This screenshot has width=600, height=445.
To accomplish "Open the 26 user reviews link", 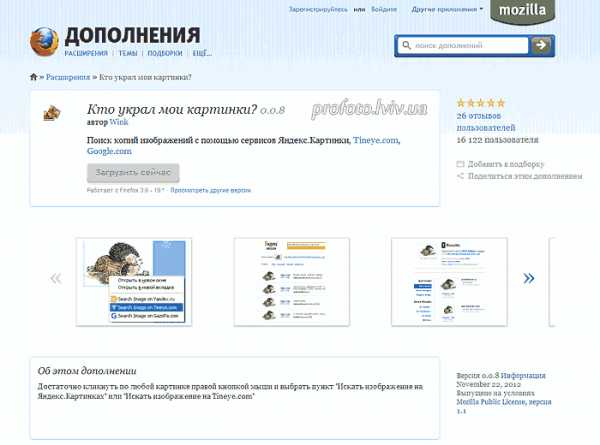I will 486,121.
